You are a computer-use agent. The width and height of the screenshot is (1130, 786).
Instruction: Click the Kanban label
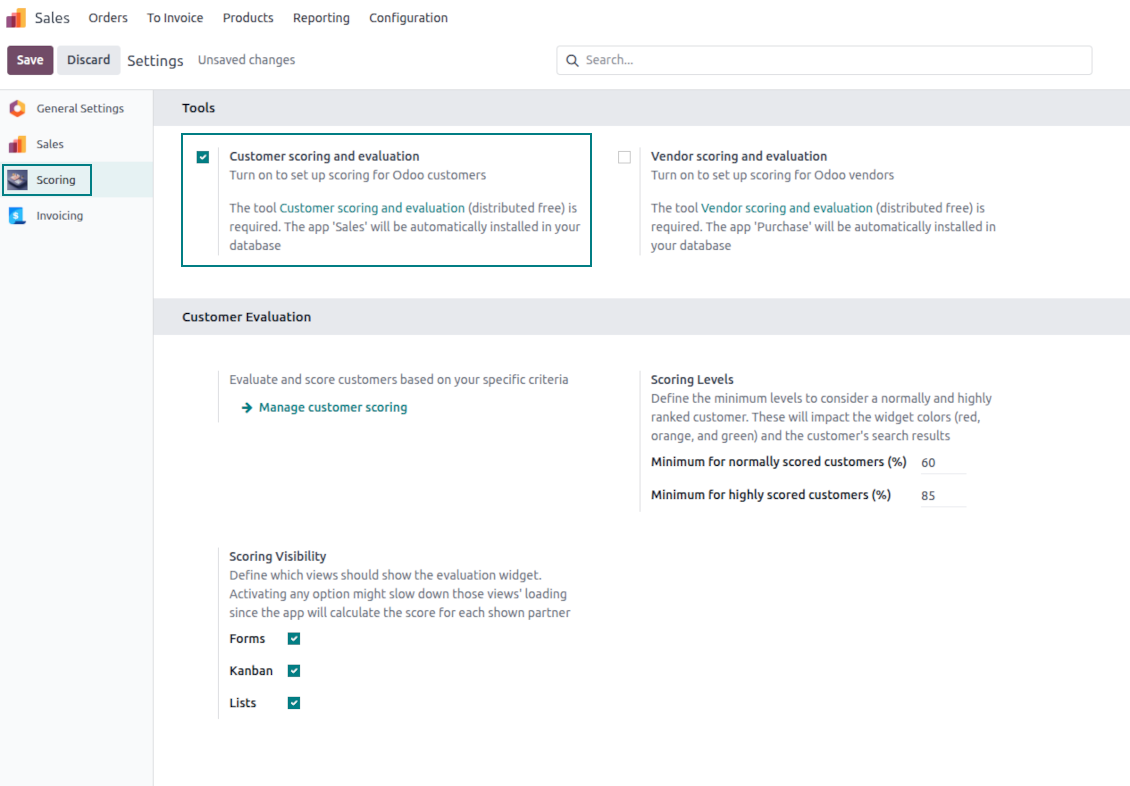coord(251,671)
